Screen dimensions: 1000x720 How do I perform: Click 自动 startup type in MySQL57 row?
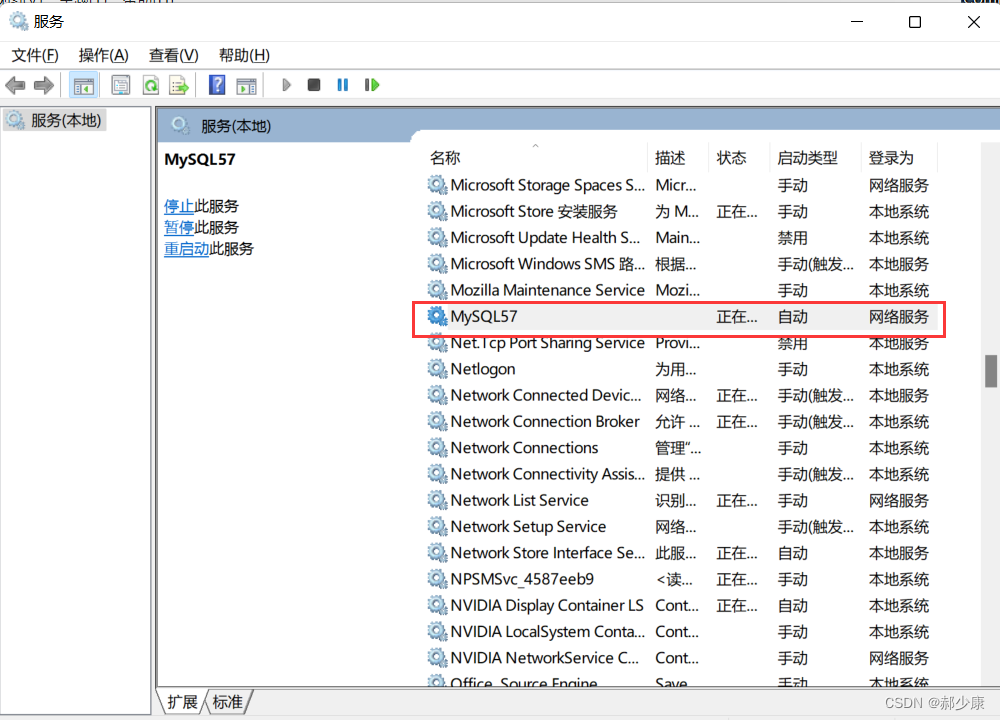[x=793, y=316]
